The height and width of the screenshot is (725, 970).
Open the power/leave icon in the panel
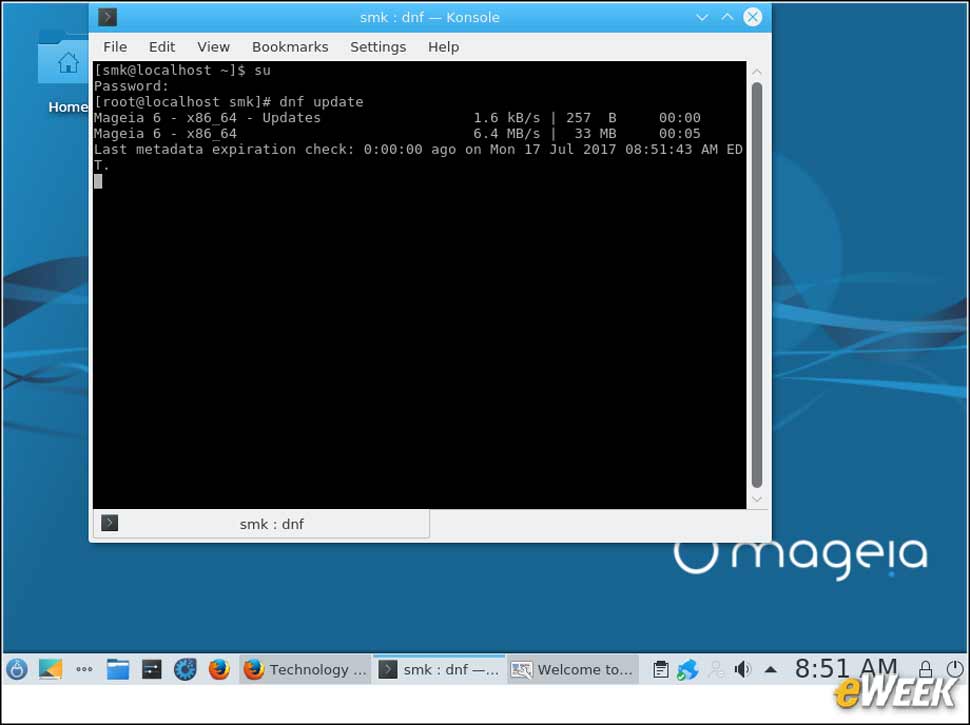tap(955, 669)
